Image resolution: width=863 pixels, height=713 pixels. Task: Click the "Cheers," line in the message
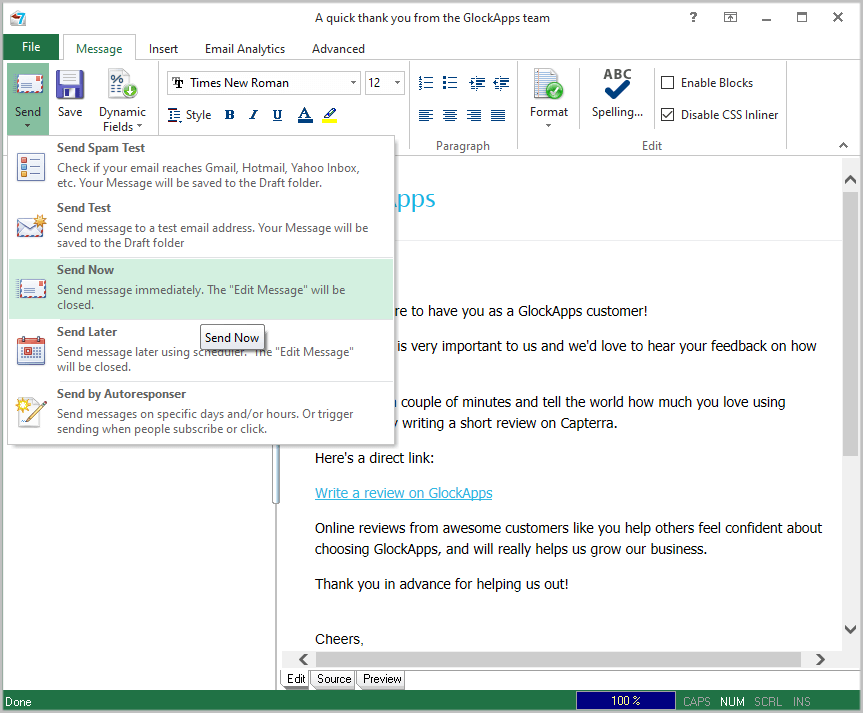(339, 639)
